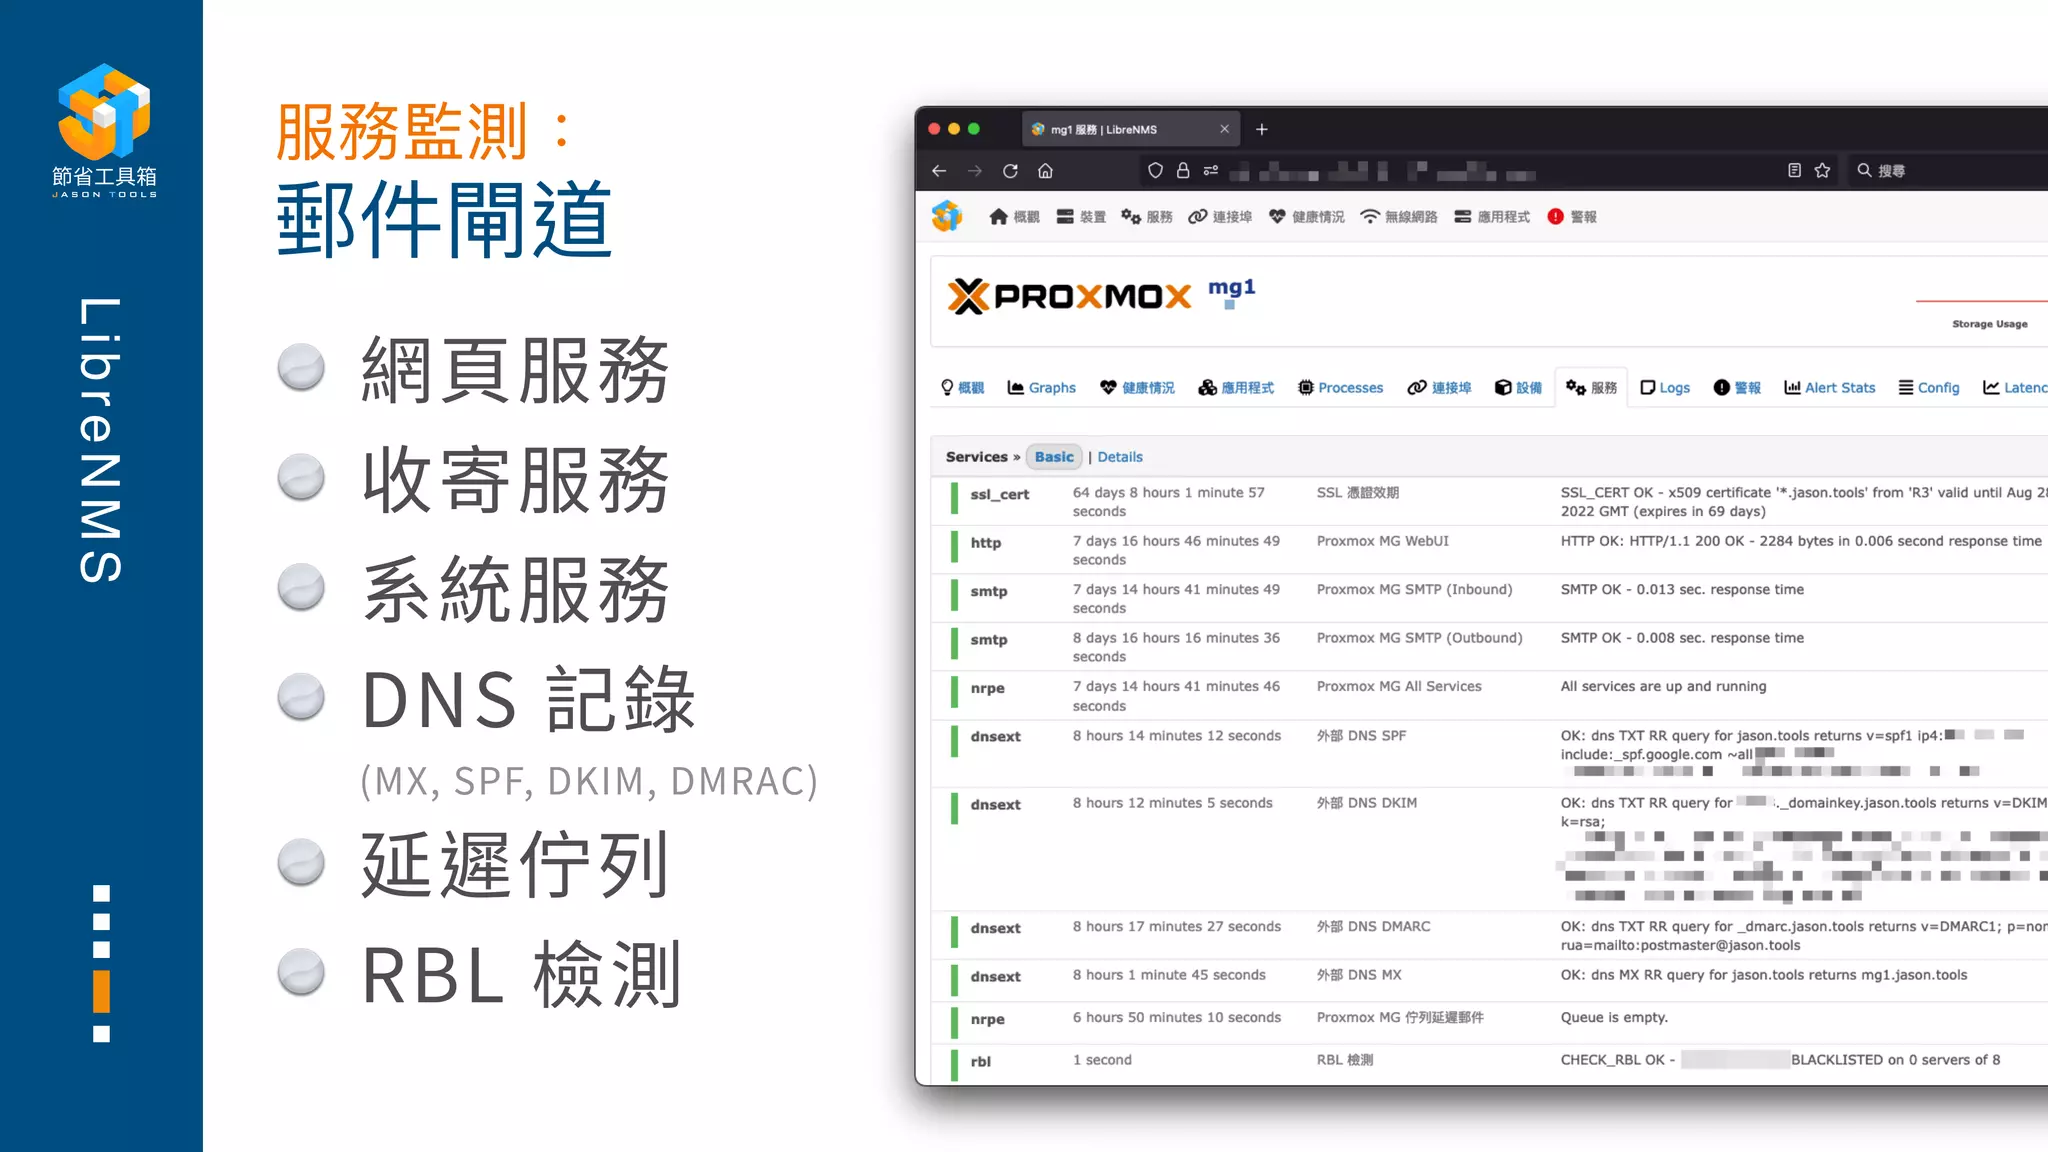The width and height of the screenshot is (2048, 1152).
Task: Open a new browser tab
Action: click(1262, 129)
